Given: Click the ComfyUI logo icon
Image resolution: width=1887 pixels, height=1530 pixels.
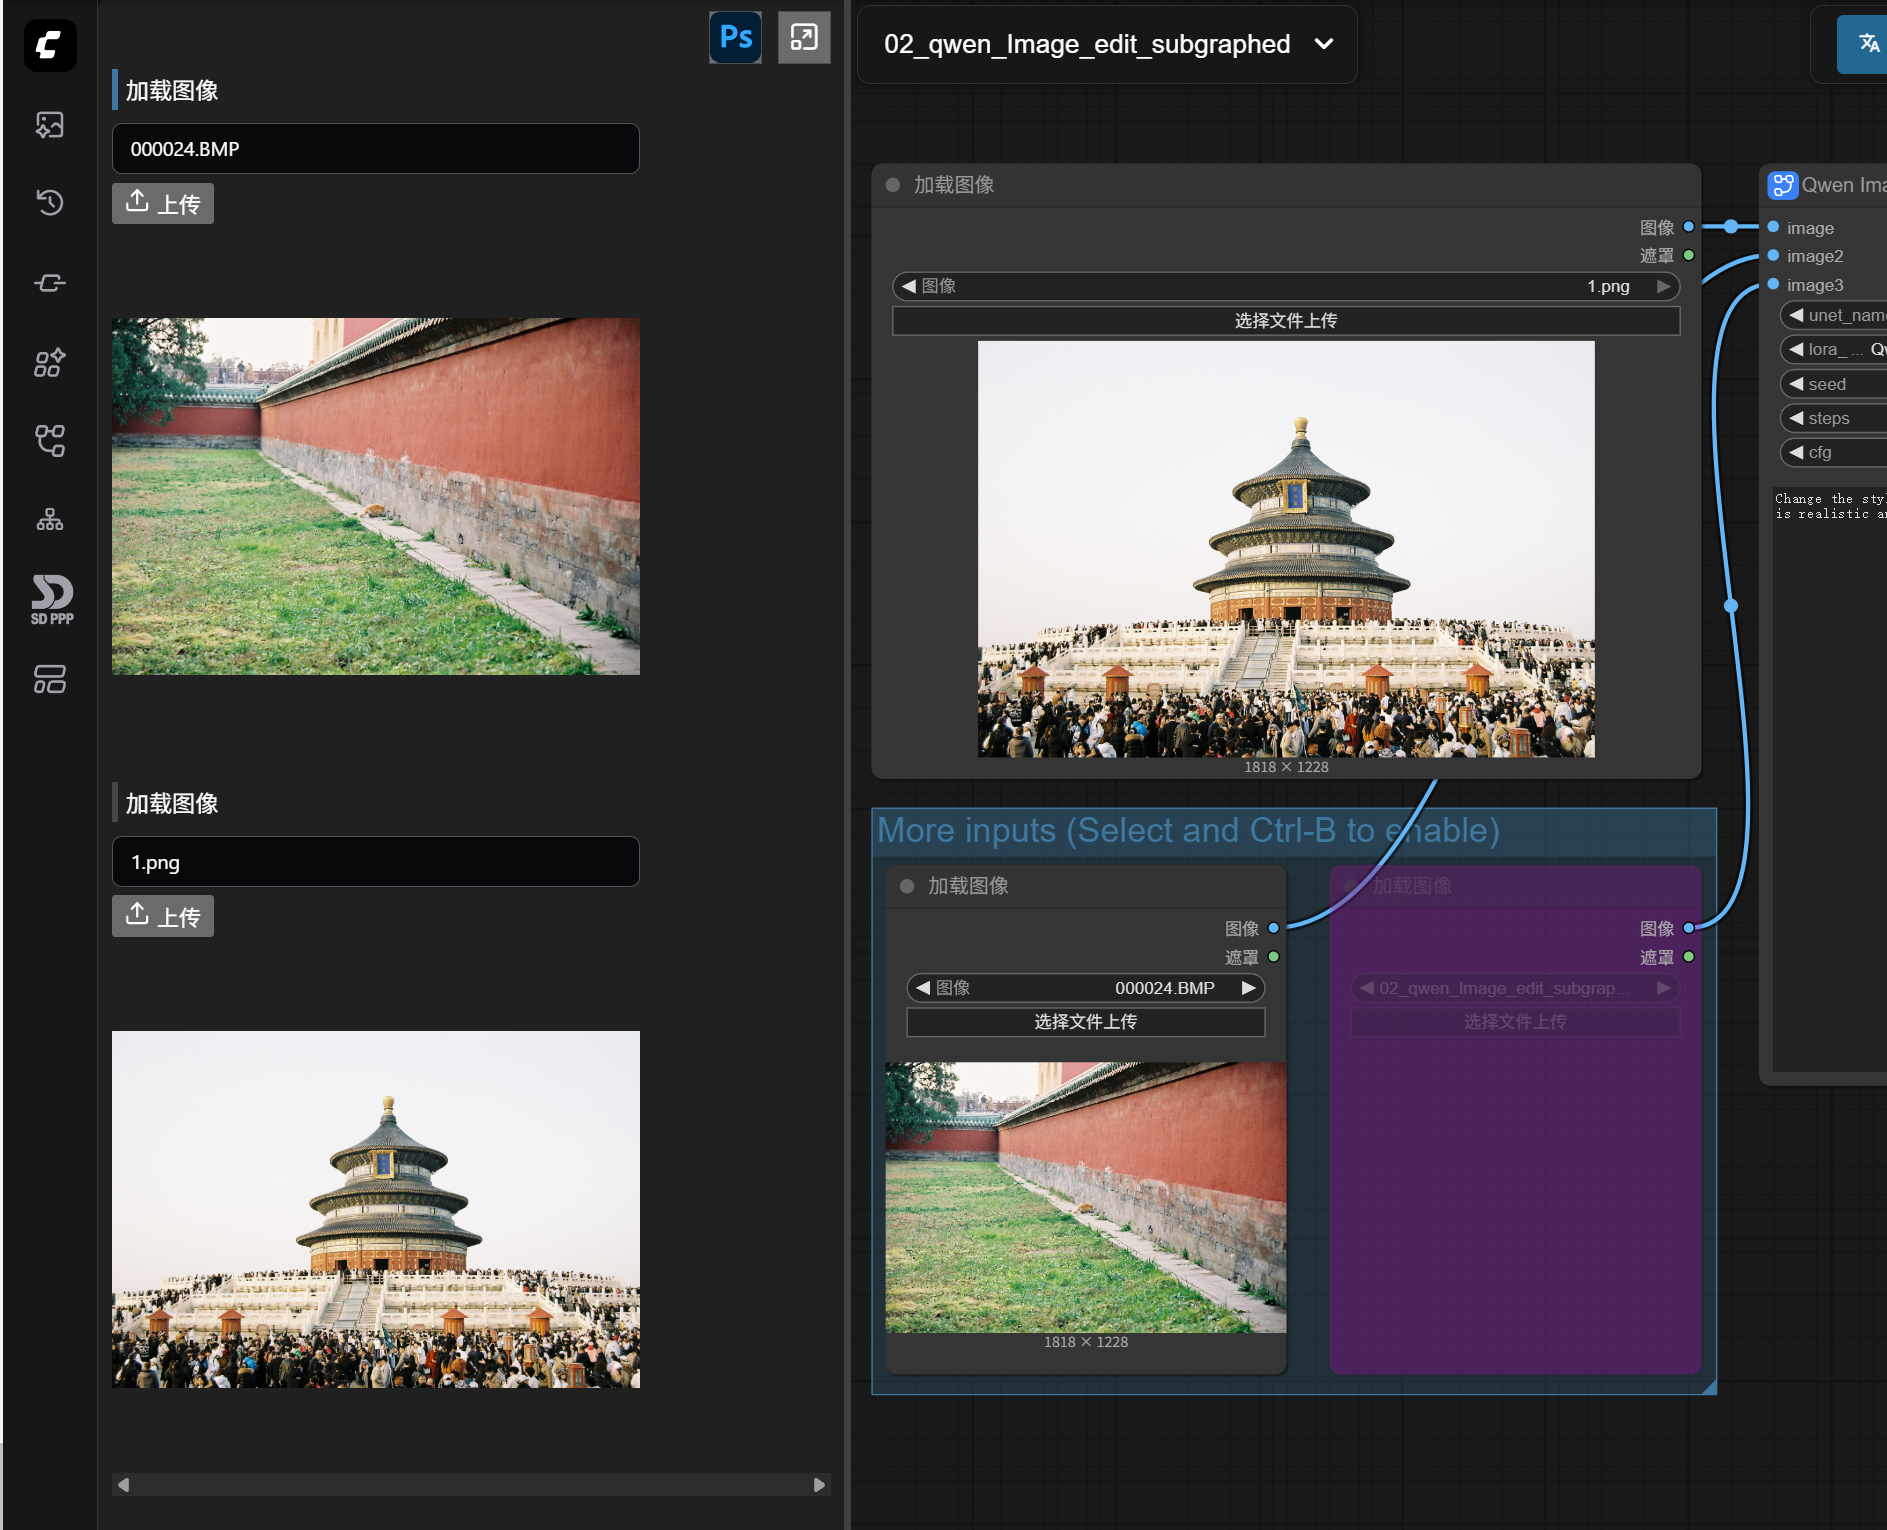Looking at the screenshot, I should 50,45.
